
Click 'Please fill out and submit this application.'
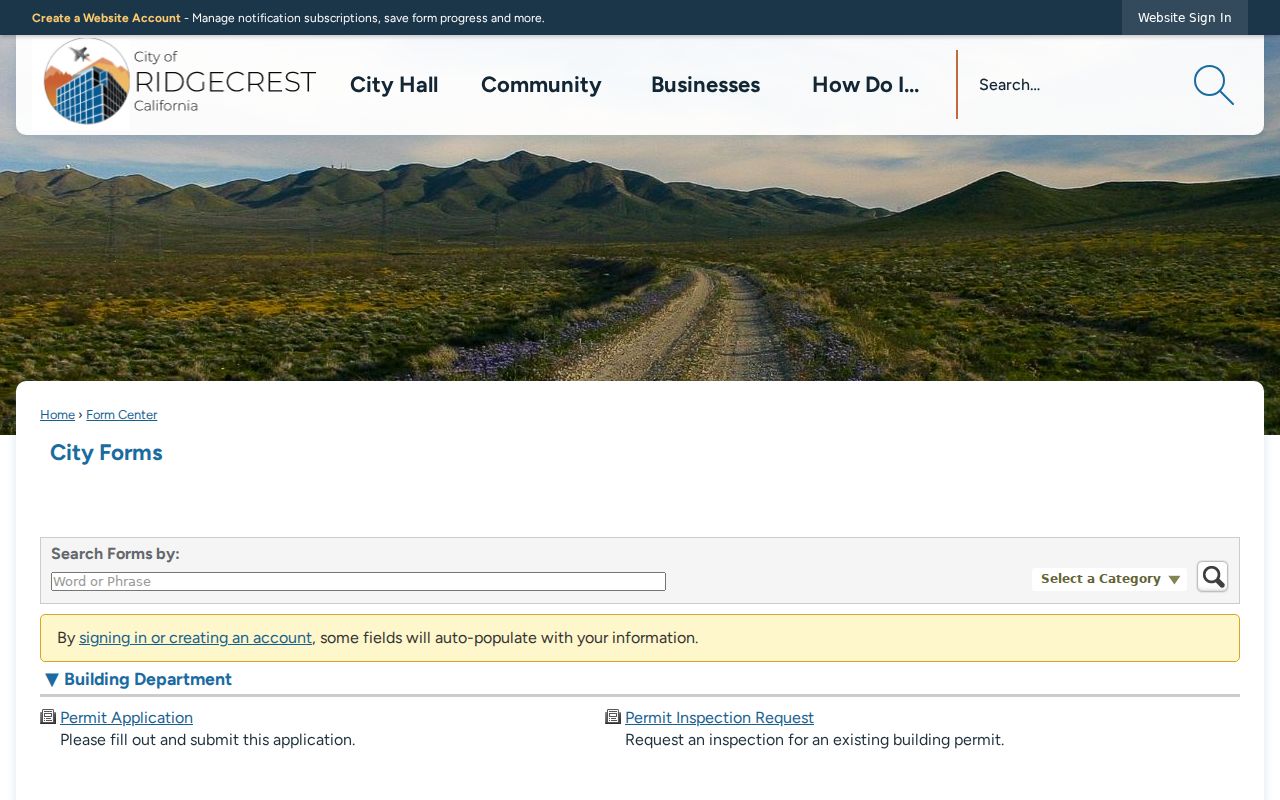[208, 740]
